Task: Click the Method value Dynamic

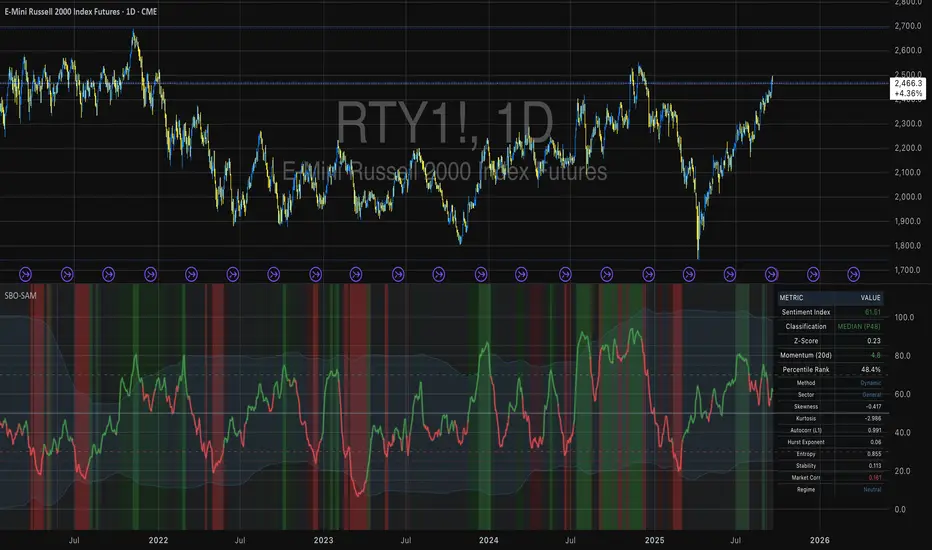Action: (x=871, y=383)
